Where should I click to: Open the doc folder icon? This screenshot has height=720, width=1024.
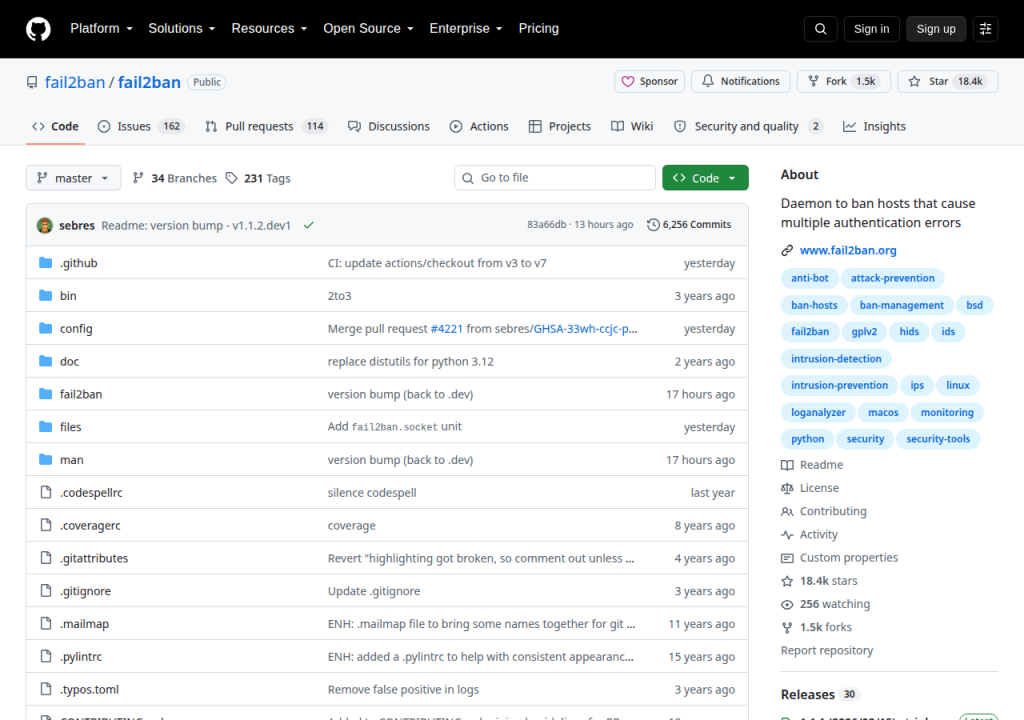click(46, 361)
